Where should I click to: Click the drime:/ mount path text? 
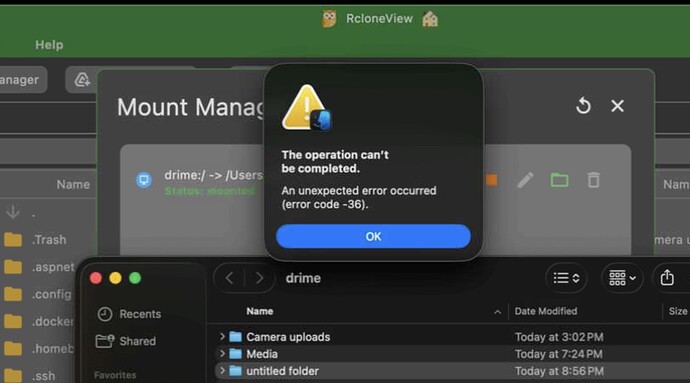[x=214, y=175]
